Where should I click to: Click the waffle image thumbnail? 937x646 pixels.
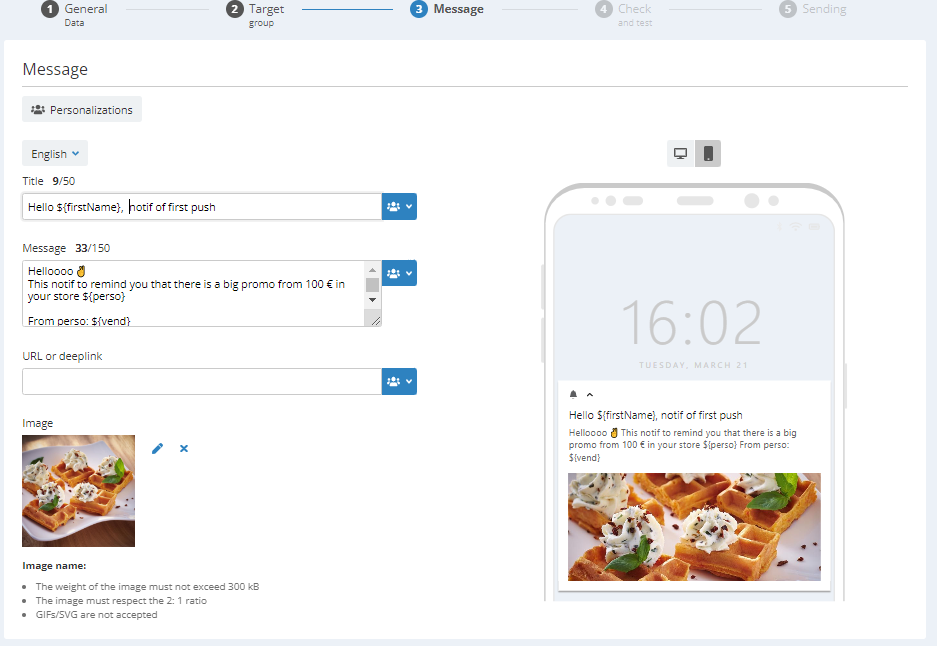click(x=78, y=491)
